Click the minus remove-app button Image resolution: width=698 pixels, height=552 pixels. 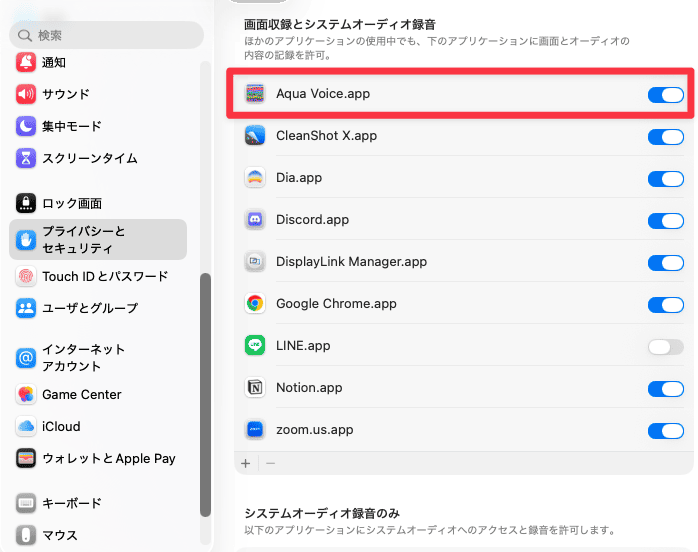pyautogui.click(x=270, y=463)
